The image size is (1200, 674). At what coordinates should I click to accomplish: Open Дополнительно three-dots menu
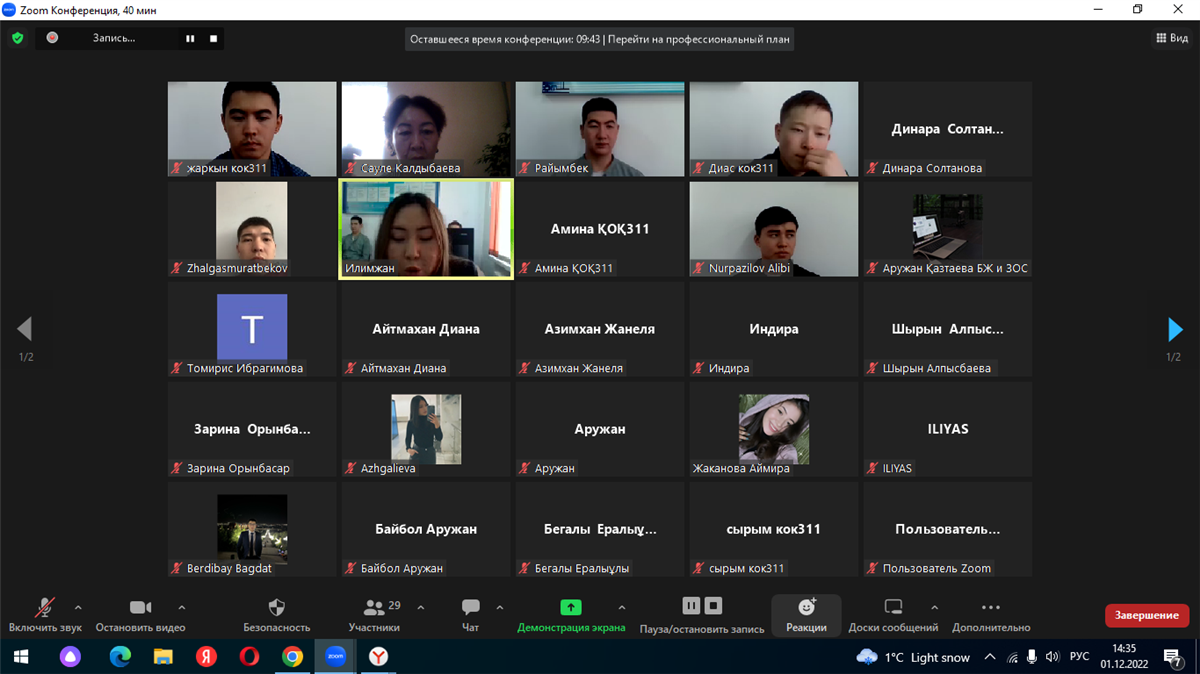(x=990, y=608)
